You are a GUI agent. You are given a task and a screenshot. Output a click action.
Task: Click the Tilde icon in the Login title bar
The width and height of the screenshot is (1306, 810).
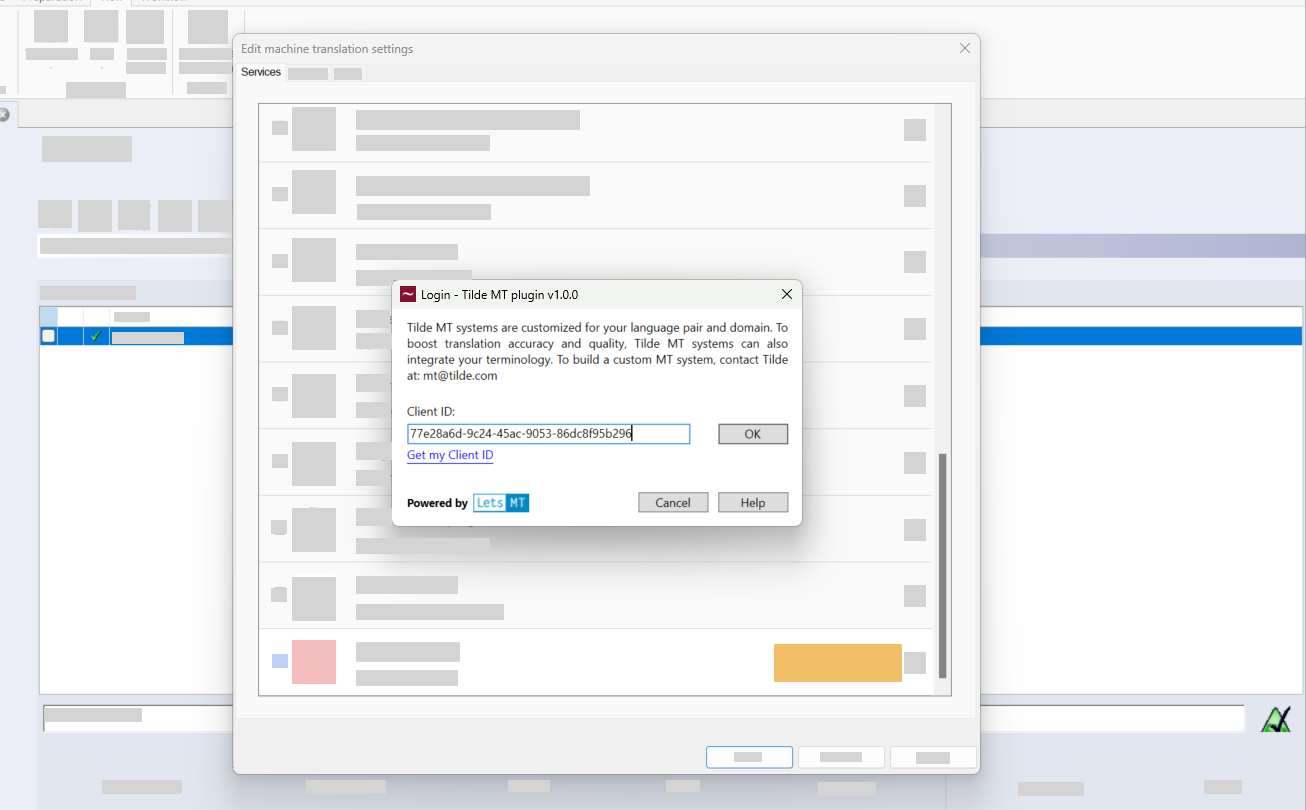pos(408,294)
